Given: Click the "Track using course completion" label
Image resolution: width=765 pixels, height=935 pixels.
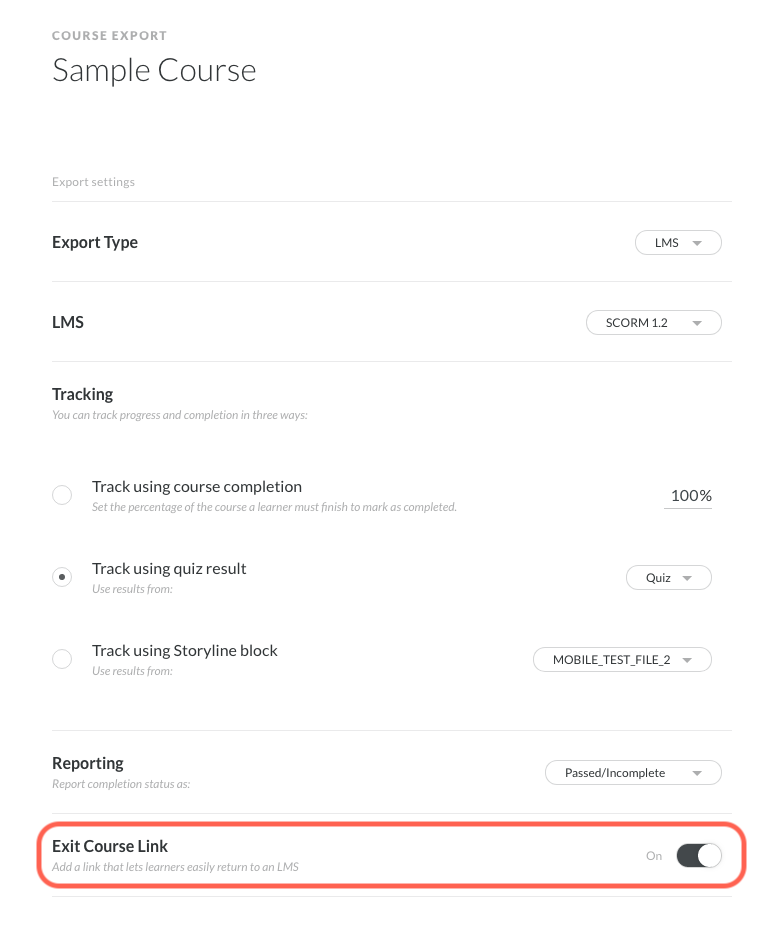Looking at the screenshot, I should click(196, 487).
